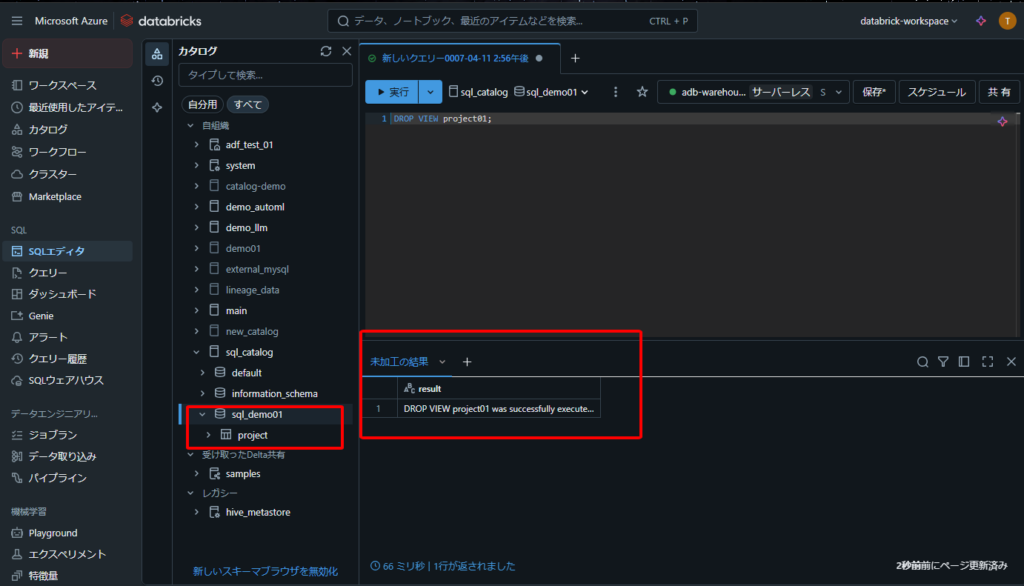Select the 自分用 filter toggle
The image size is (1024, 586).
[x=201, y=104]
